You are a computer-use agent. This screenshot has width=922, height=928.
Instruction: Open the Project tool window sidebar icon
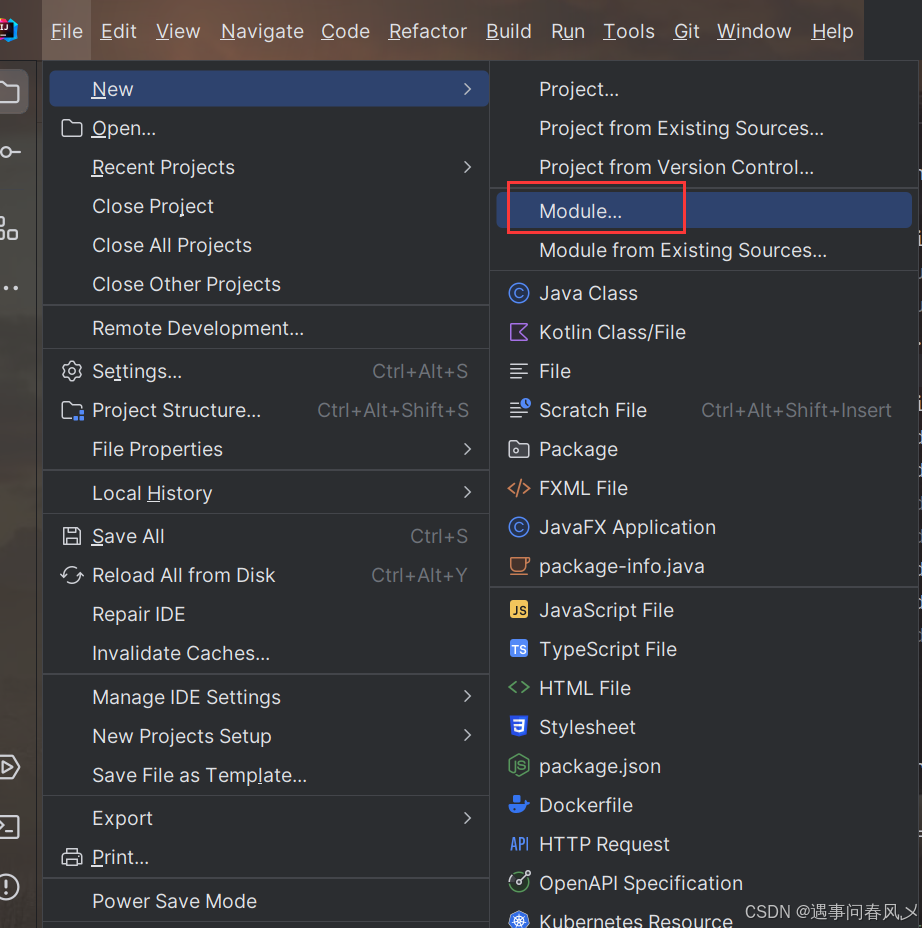click(9, 92)
